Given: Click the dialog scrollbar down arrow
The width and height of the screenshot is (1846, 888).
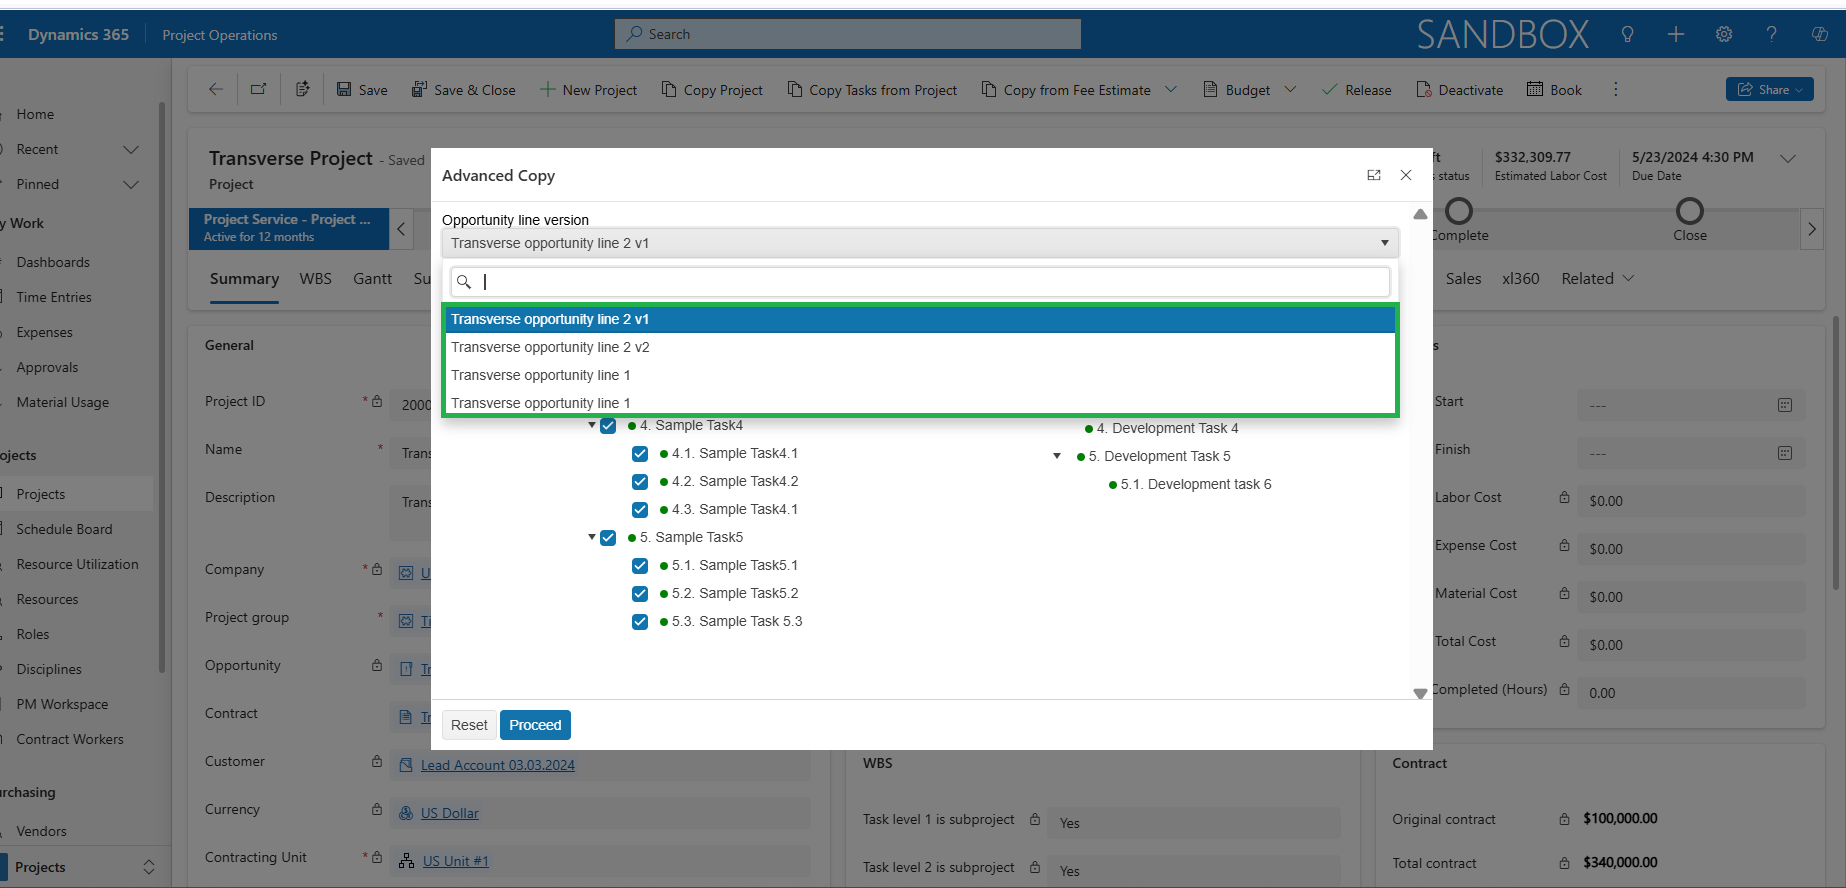Looking at the screenshot, I should point(1420,693).
